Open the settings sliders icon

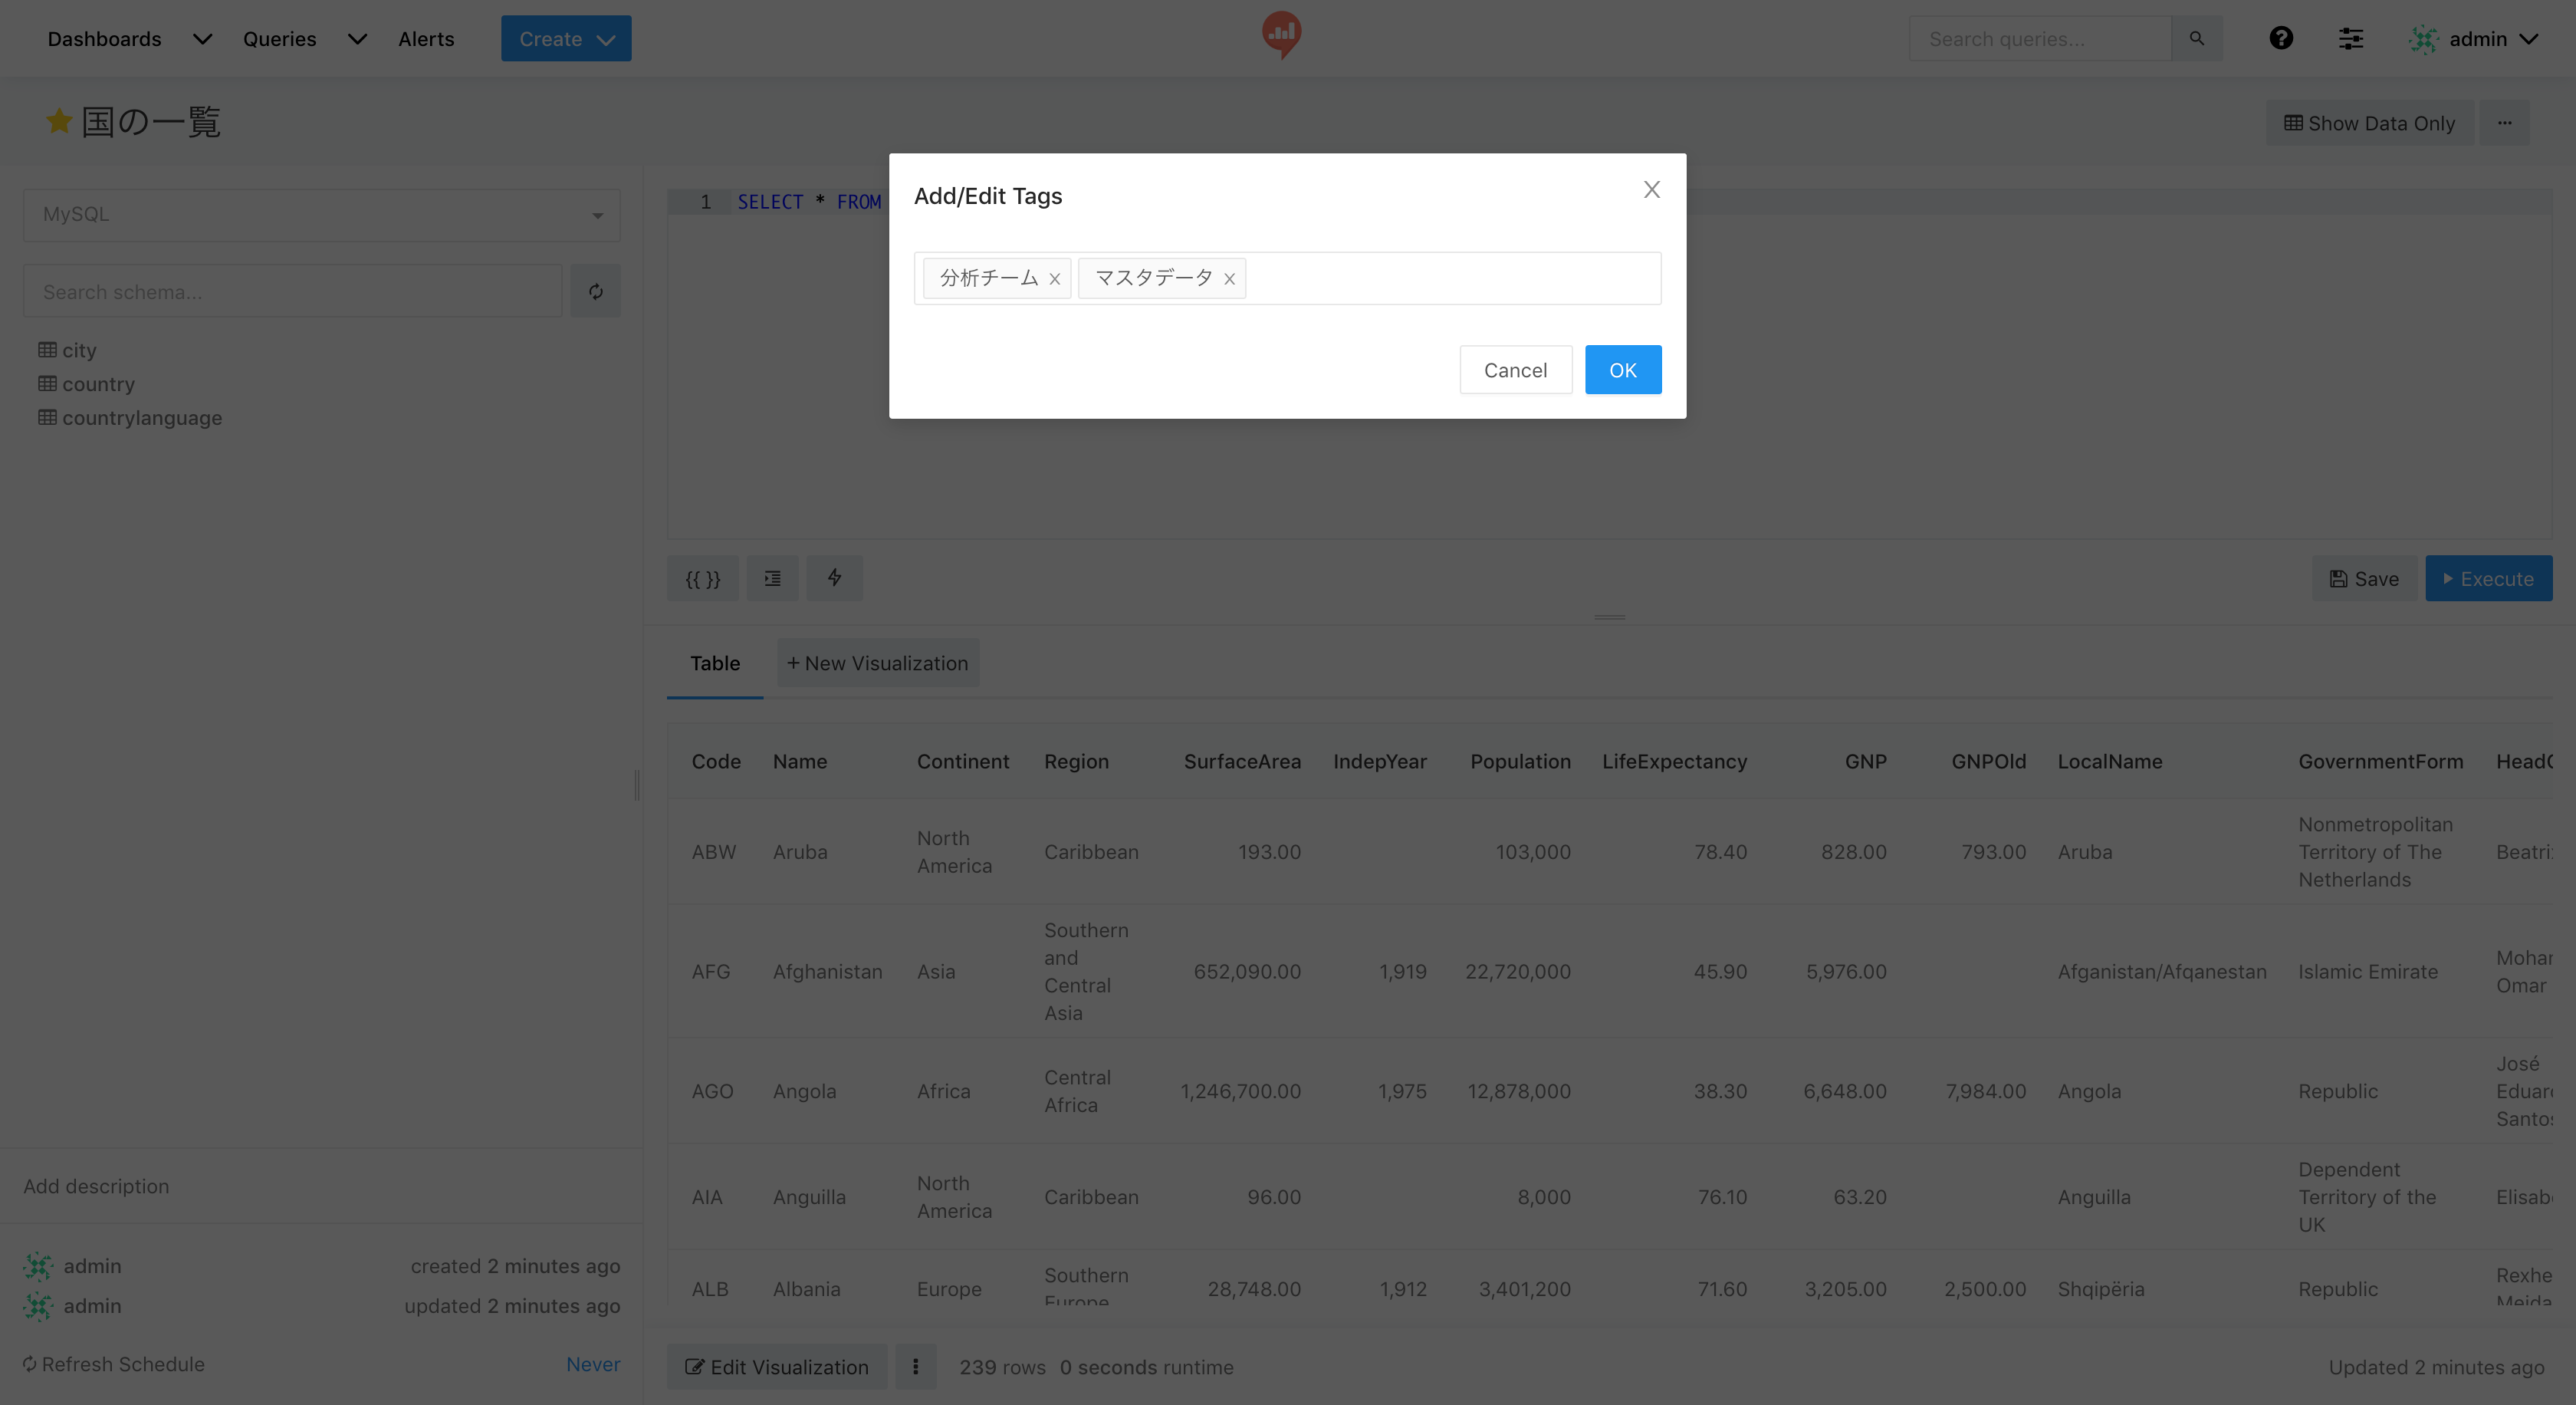pos(2350,38)
